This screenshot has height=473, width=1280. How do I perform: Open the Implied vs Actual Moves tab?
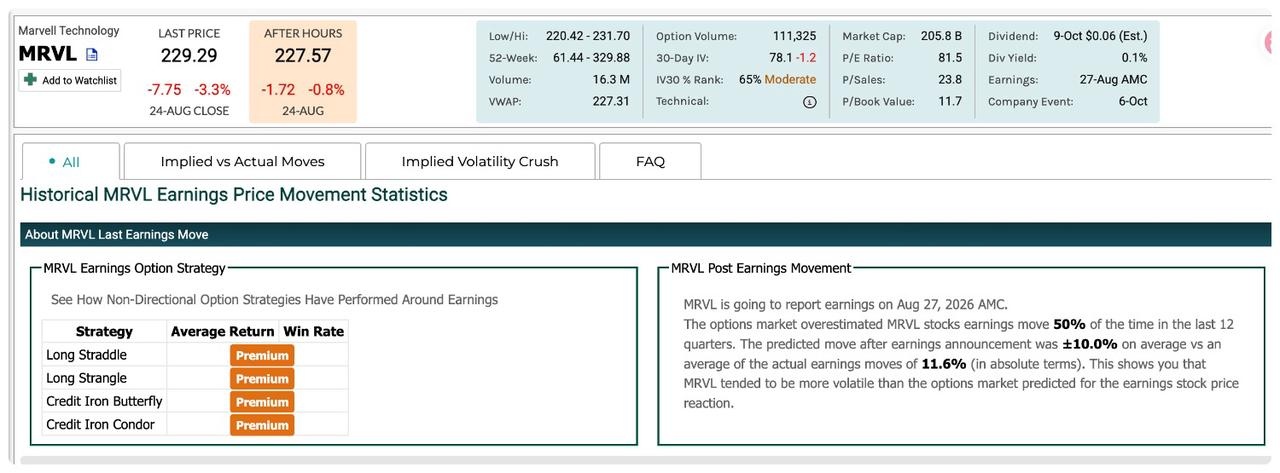point(243,161)
